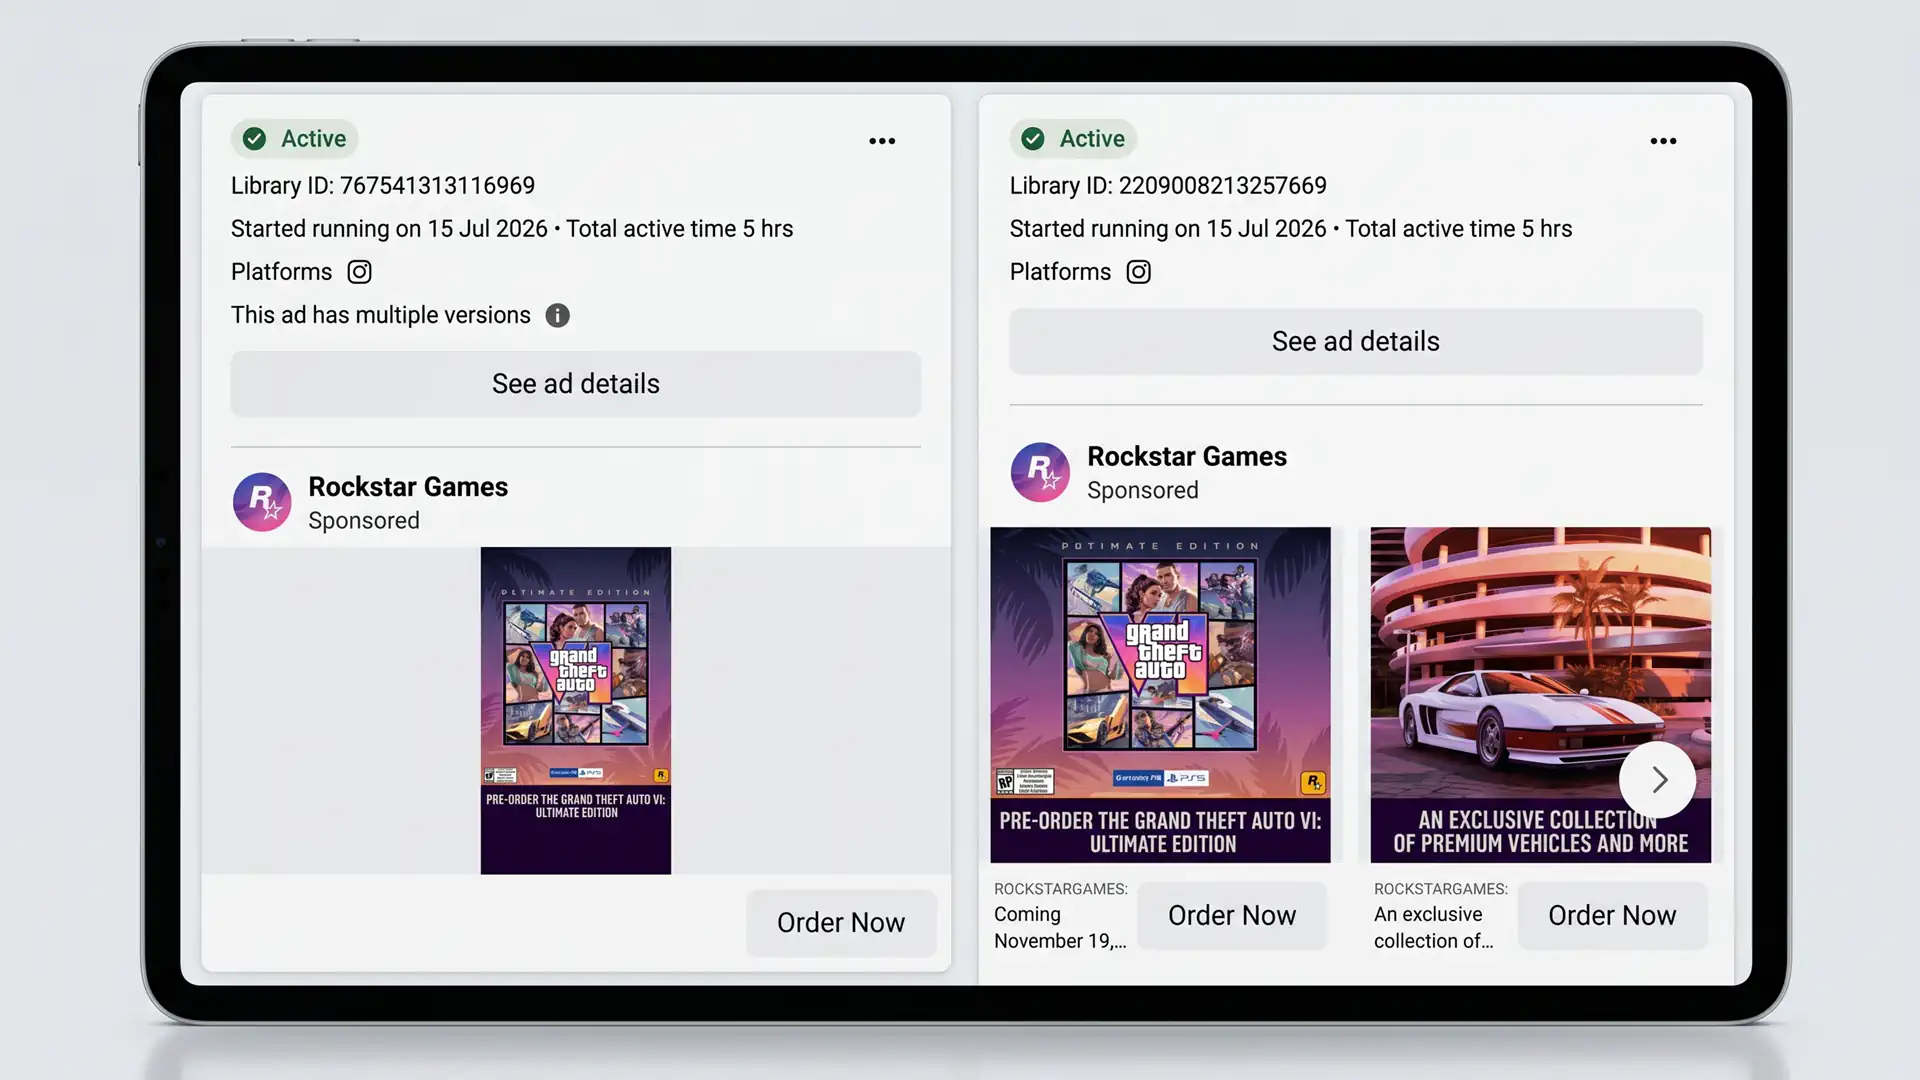Image resolution: width=1920 pixels, height=1080 pixels.
Task: Click Order Now next to 'Coming November 19'
Action: 1232,916
